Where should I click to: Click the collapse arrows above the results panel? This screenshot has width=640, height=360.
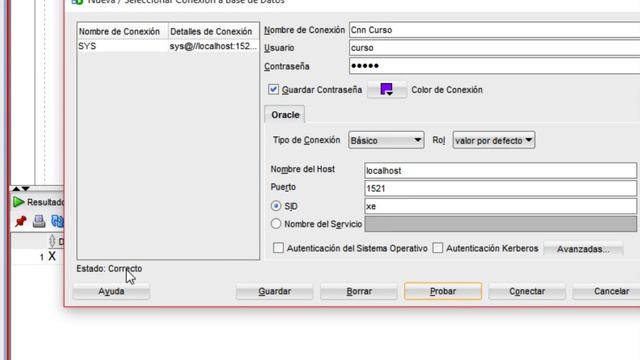click(20, 189)
